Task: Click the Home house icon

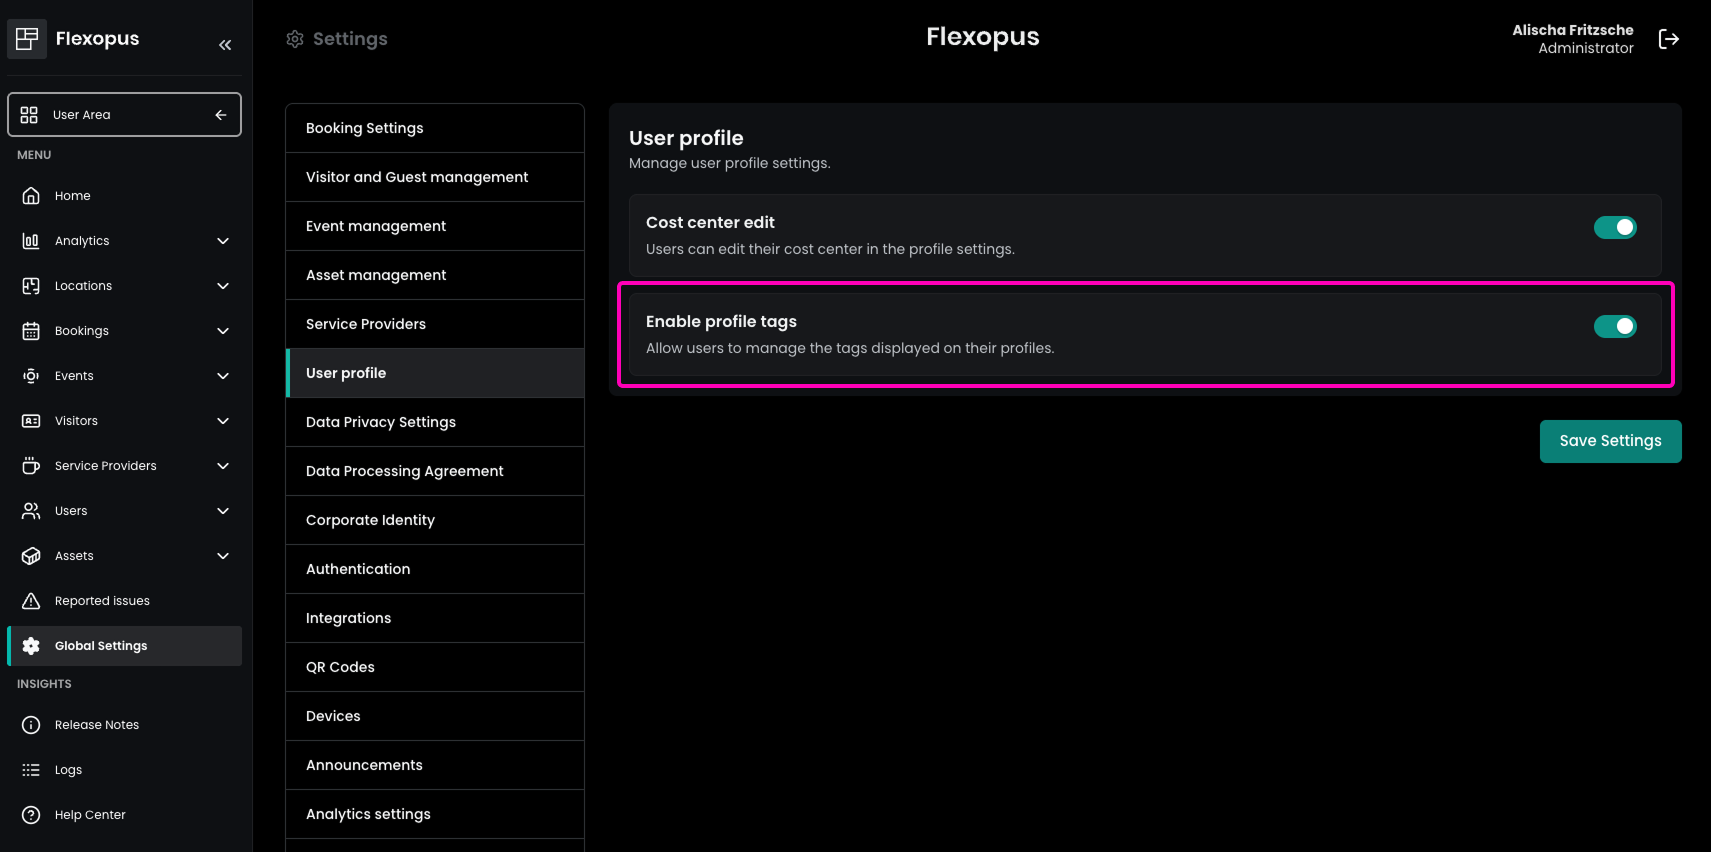Action: [x=31, y=196]
